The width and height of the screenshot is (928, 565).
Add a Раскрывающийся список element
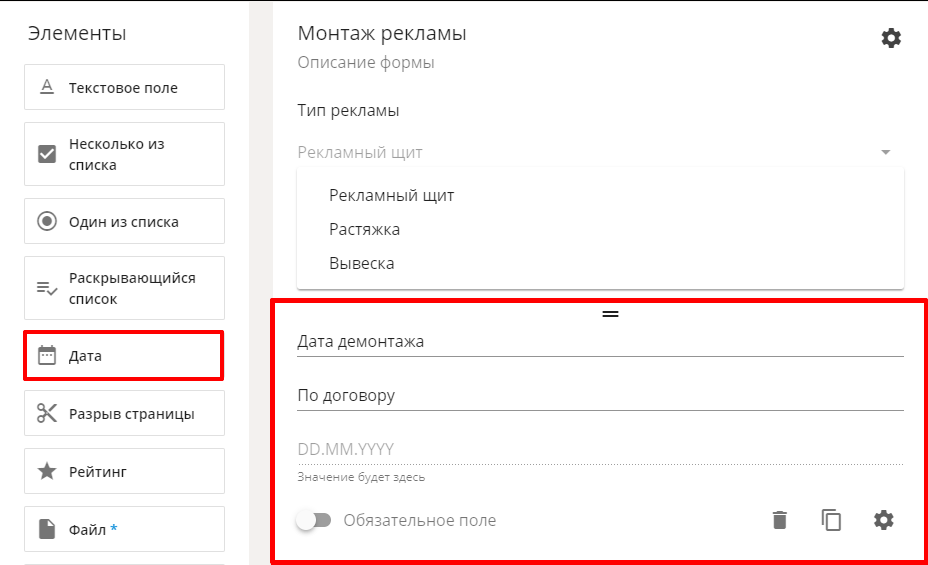[x=124, y=288]
